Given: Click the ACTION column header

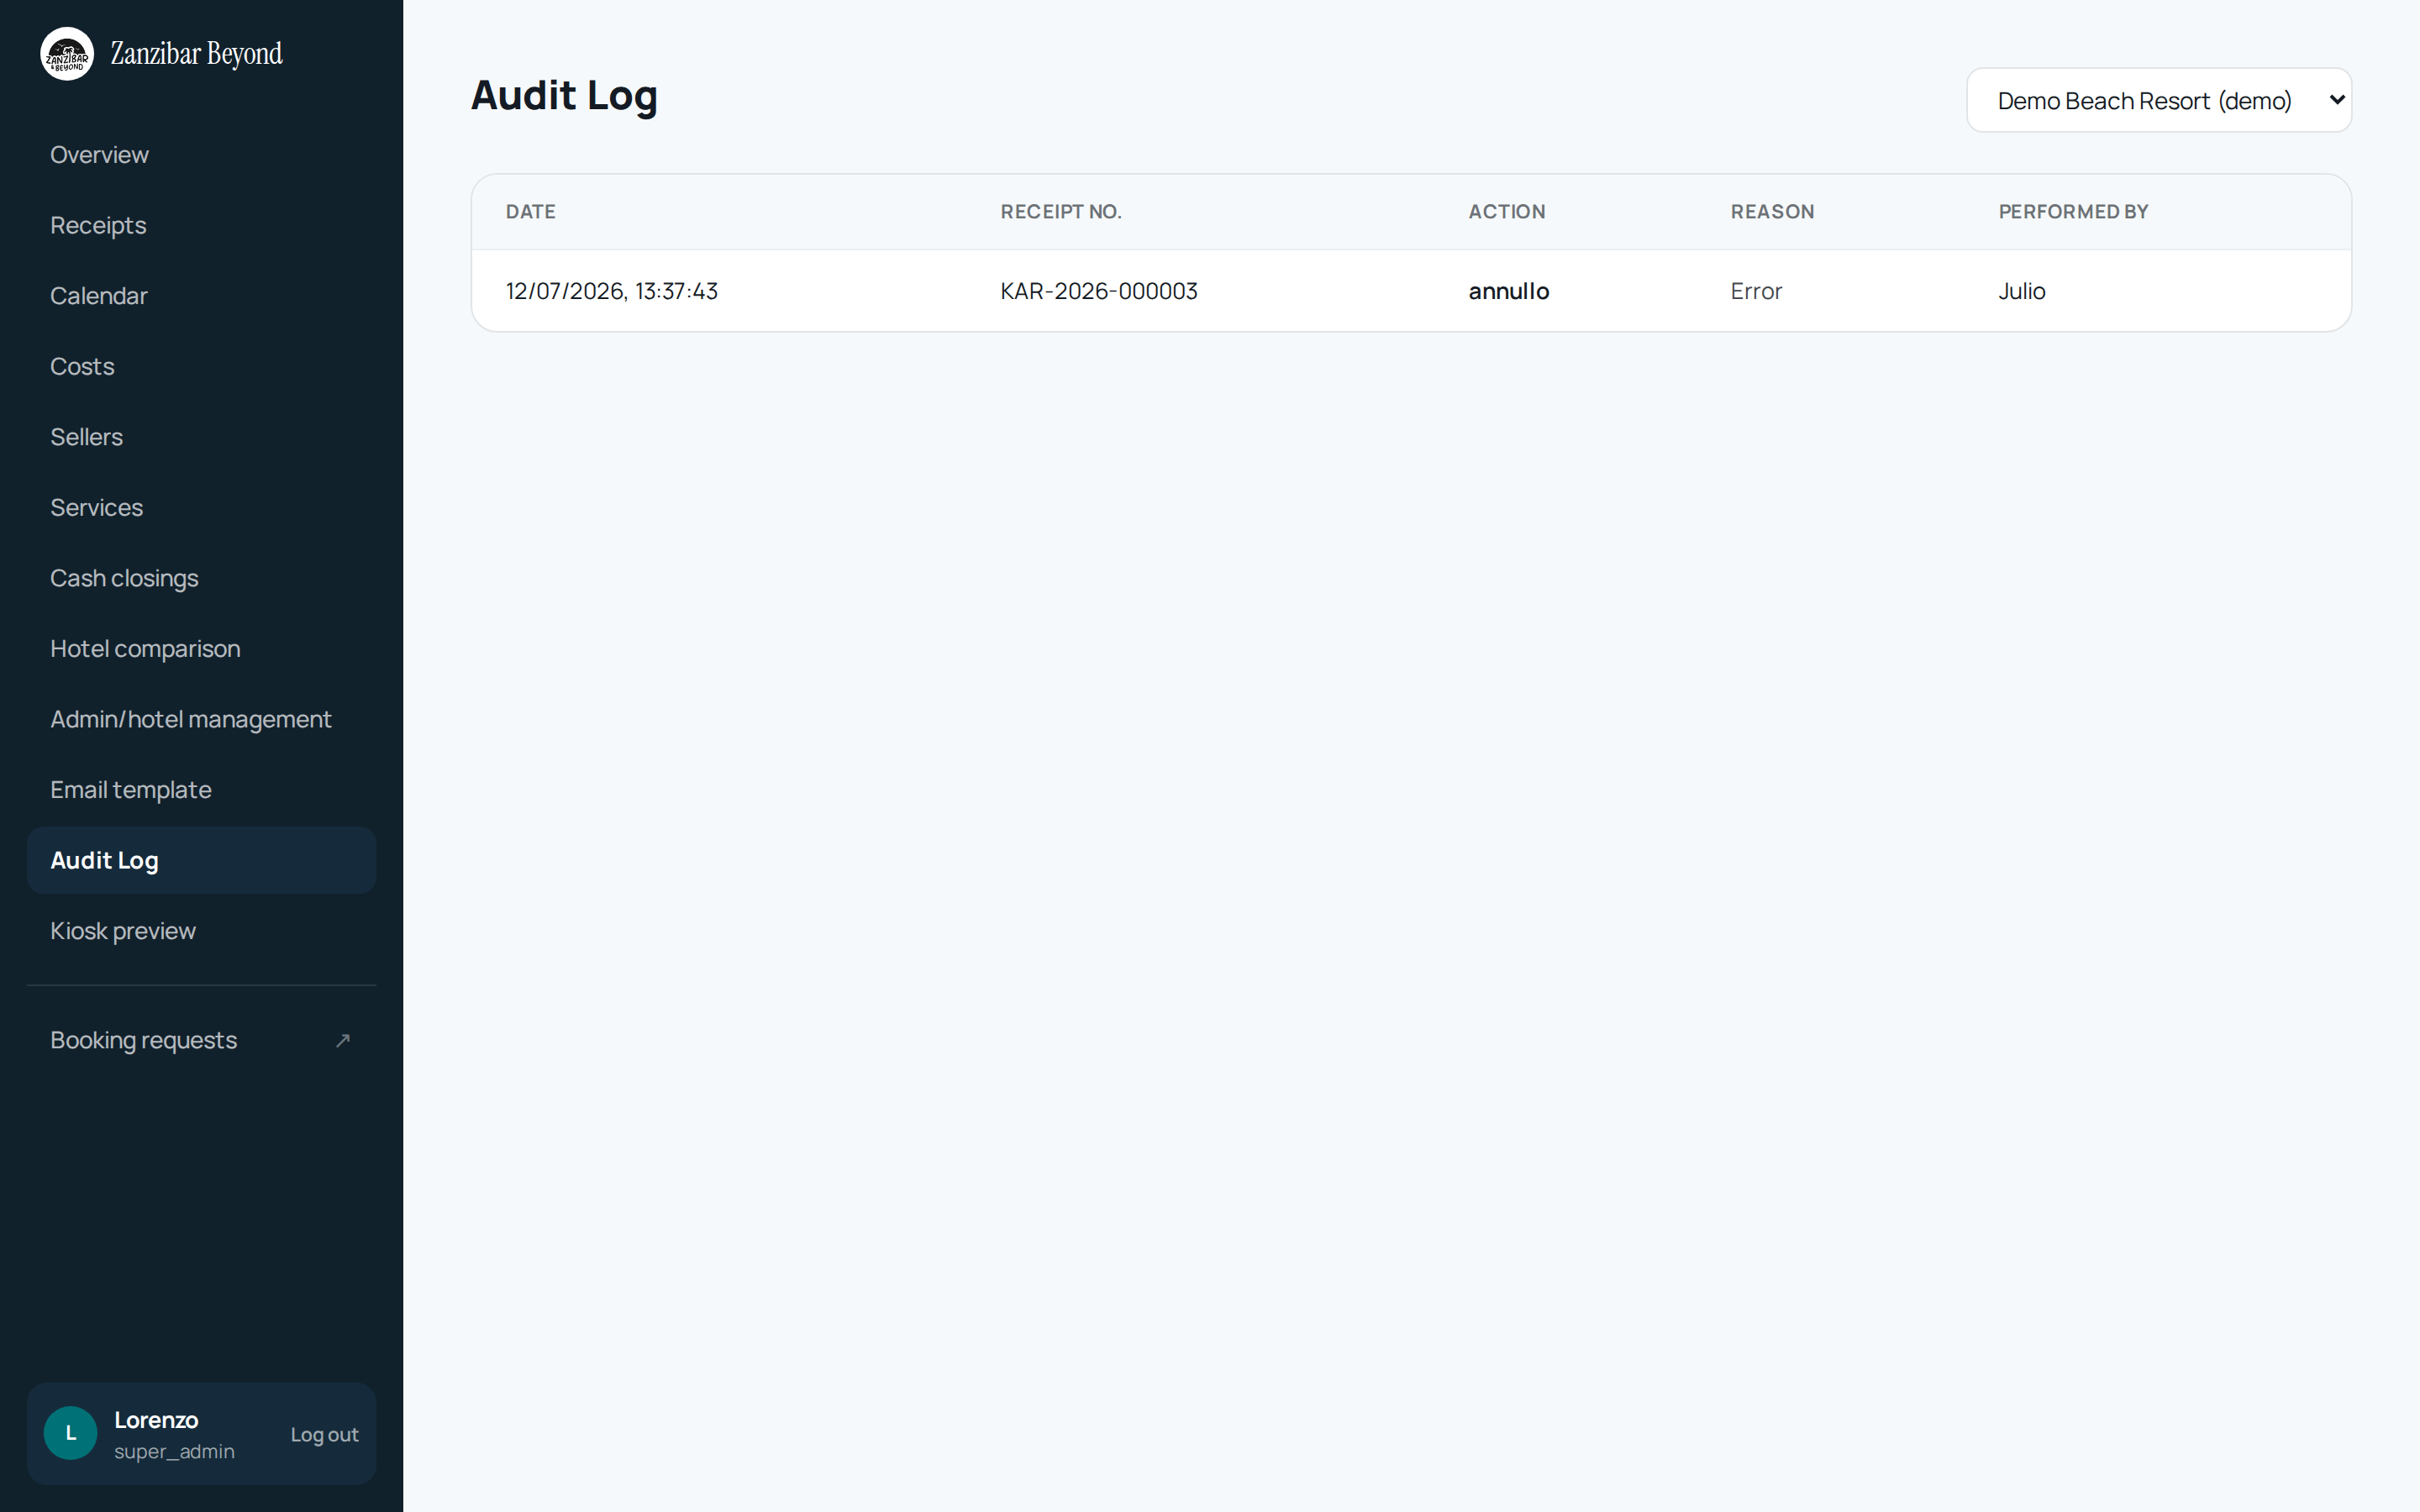Looking at the screenshot, I should (x=1506, y=211).
